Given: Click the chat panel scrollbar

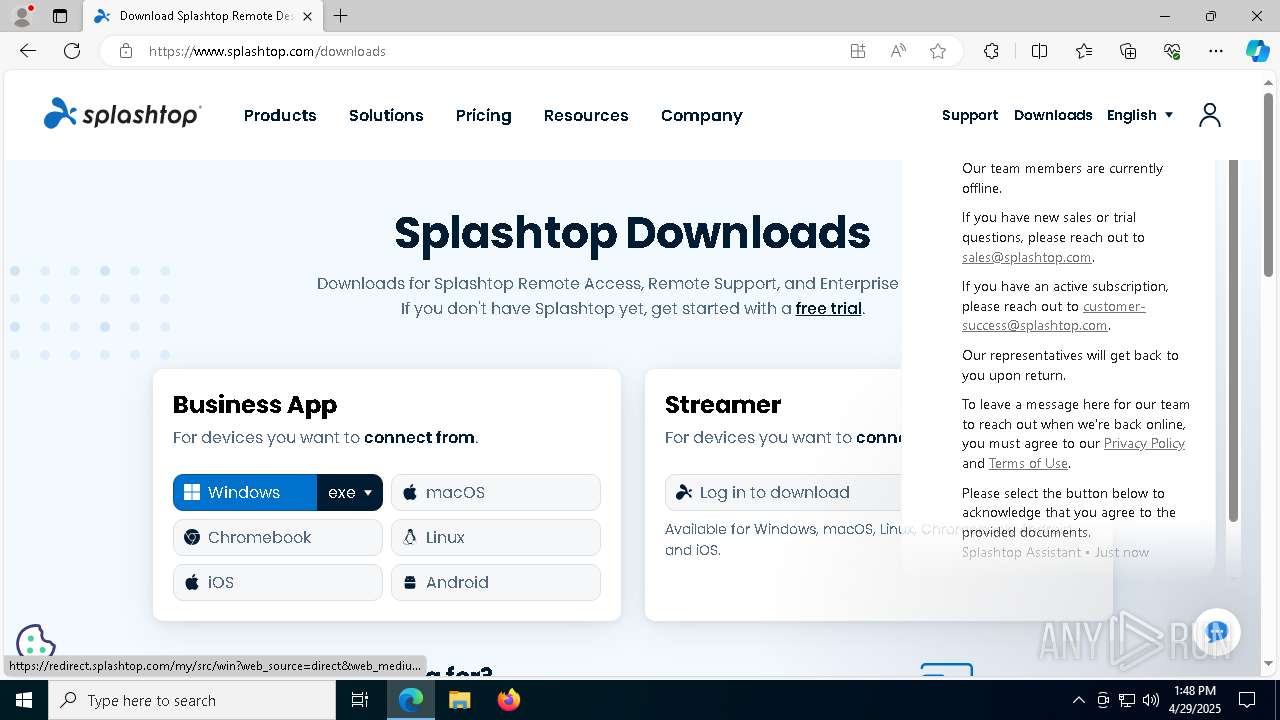Looking at the screenshot, I should (1233, 340).
